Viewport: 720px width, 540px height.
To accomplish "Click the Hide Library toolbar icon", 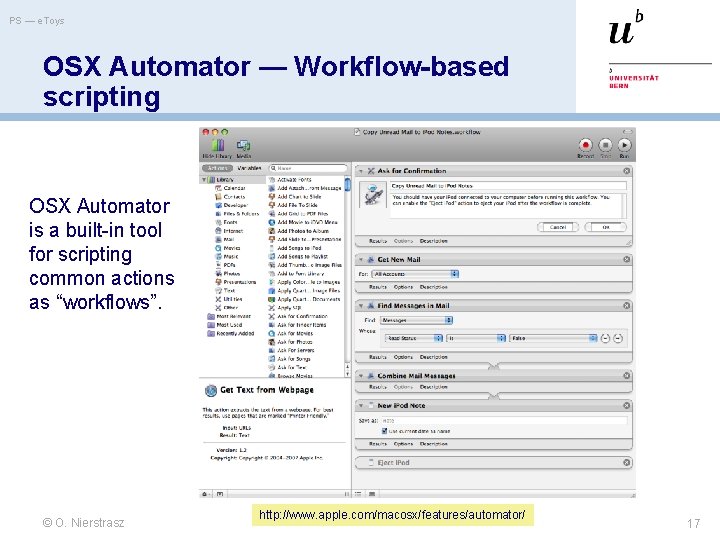I will [218, 146].
